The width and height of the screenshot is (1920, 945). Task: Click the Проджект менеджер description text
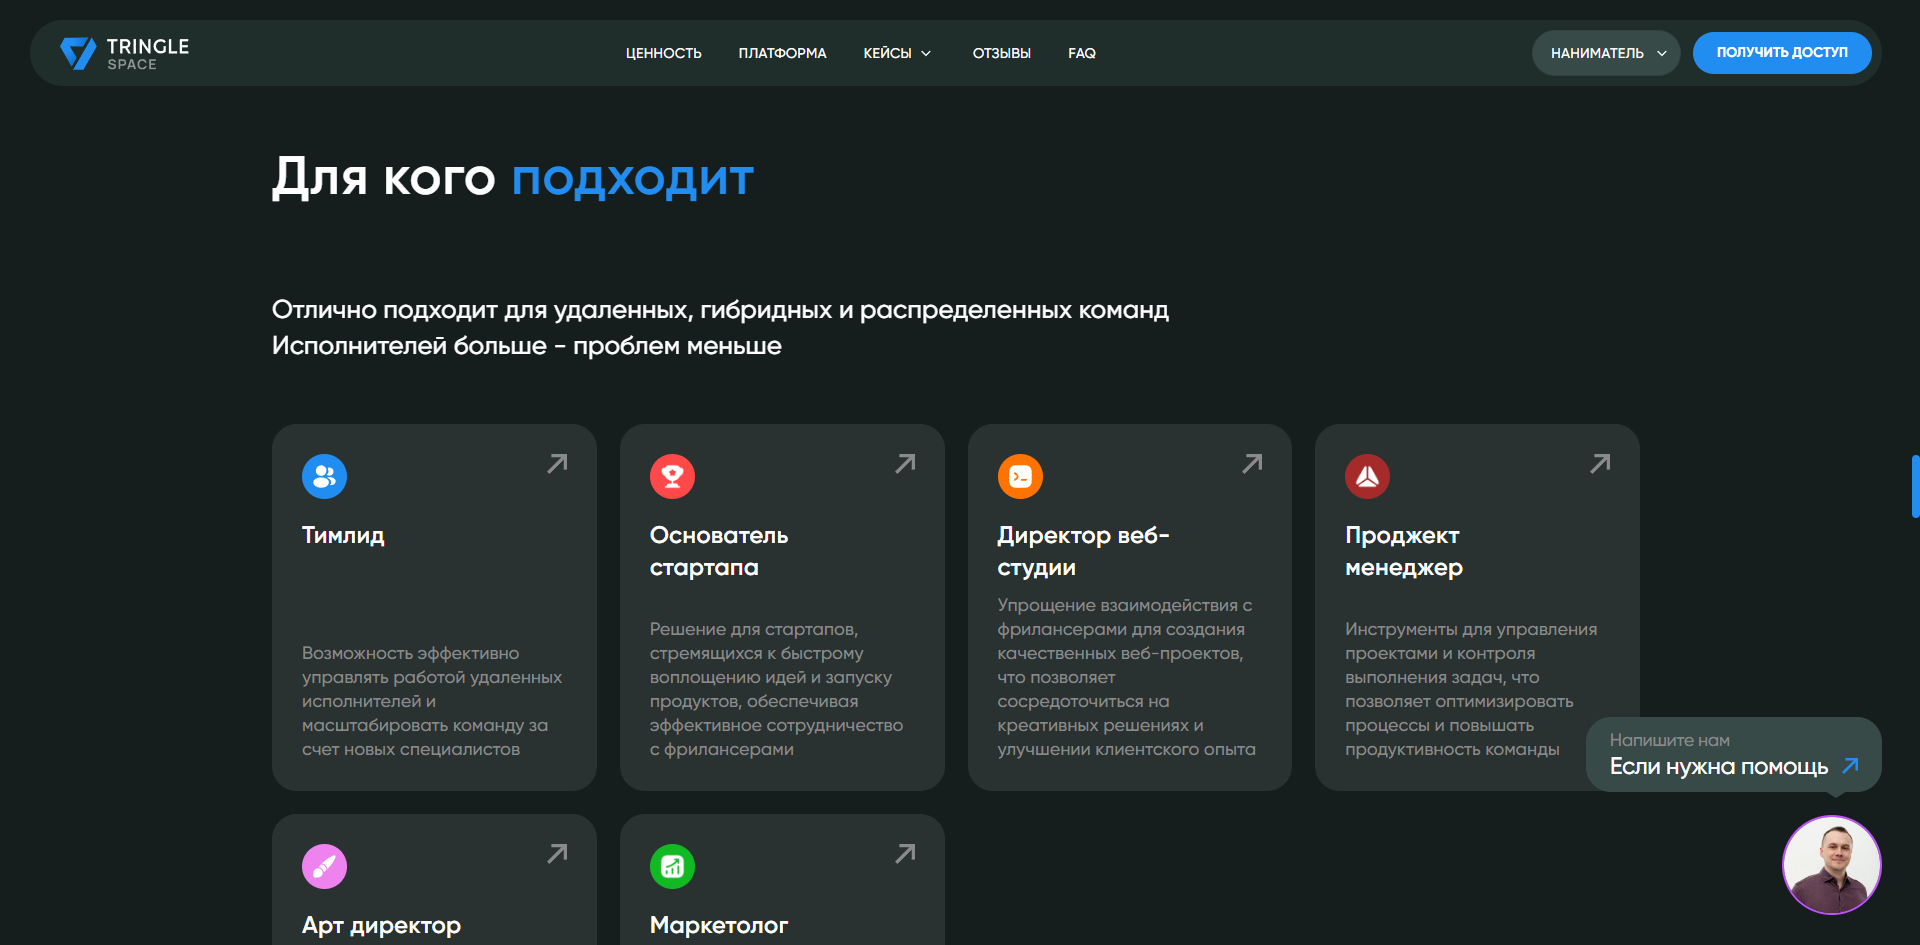pyautogui.click(x=1471, y=689)
